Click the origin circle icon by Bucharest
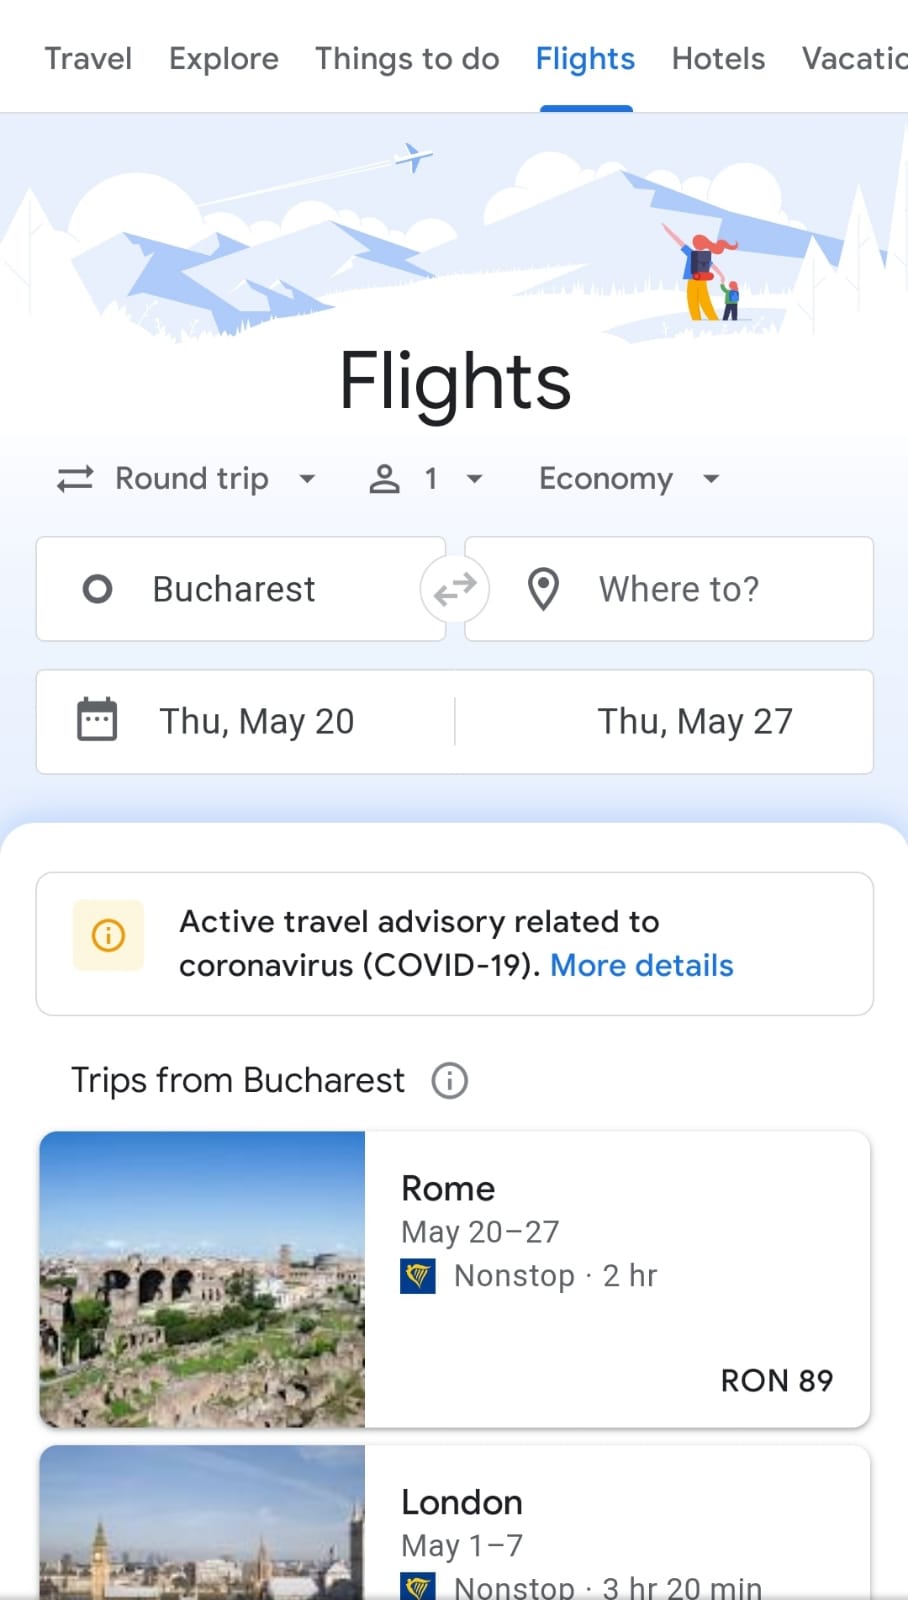Screen dimensions: 908x1600 pos(97,589)
